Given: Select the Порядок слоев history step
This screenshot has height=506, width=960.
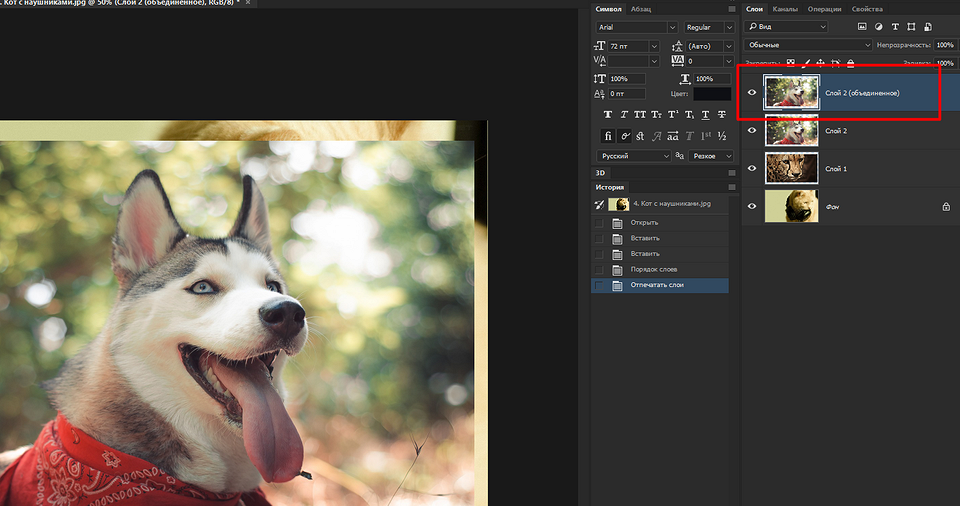Looking at the screenshot, I should 653,270.
